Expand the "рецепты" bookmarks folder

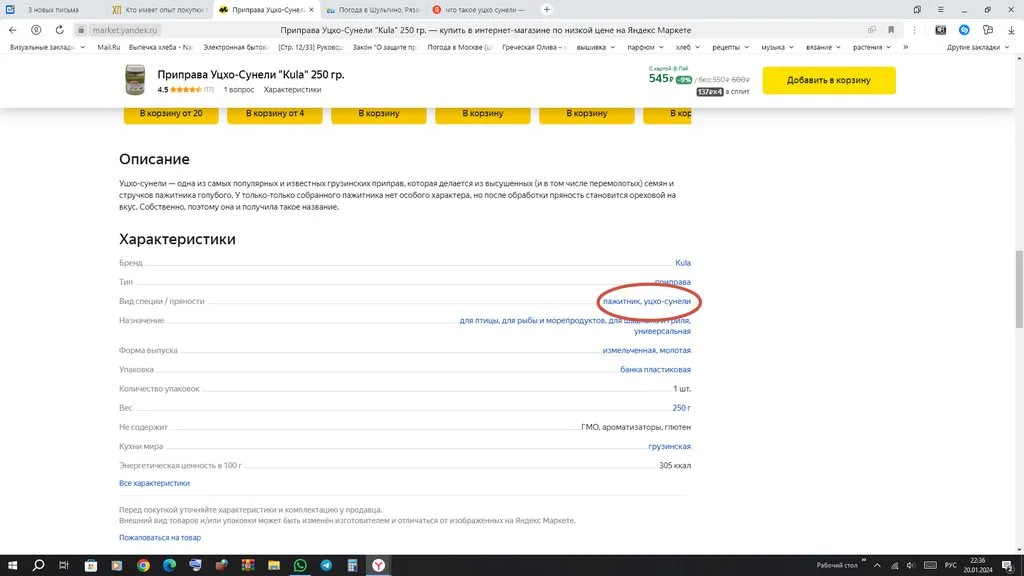[730, 47]
